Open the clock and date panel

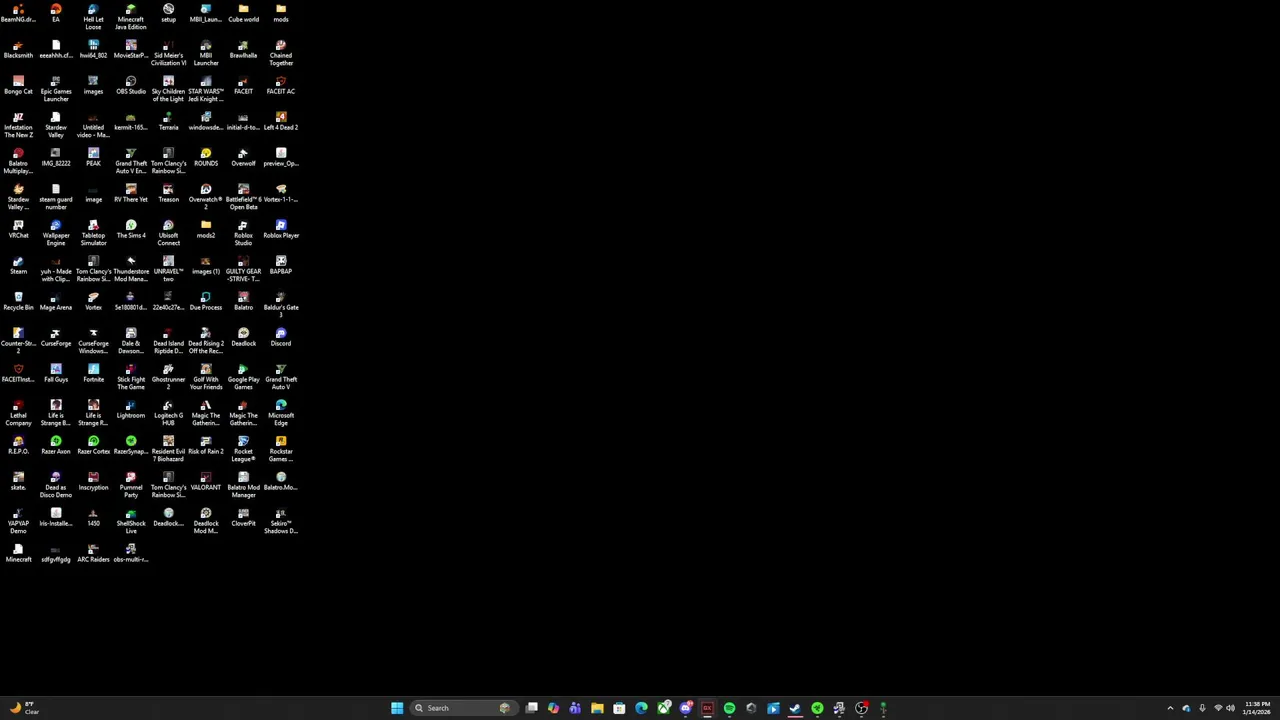pos(1257,708)
